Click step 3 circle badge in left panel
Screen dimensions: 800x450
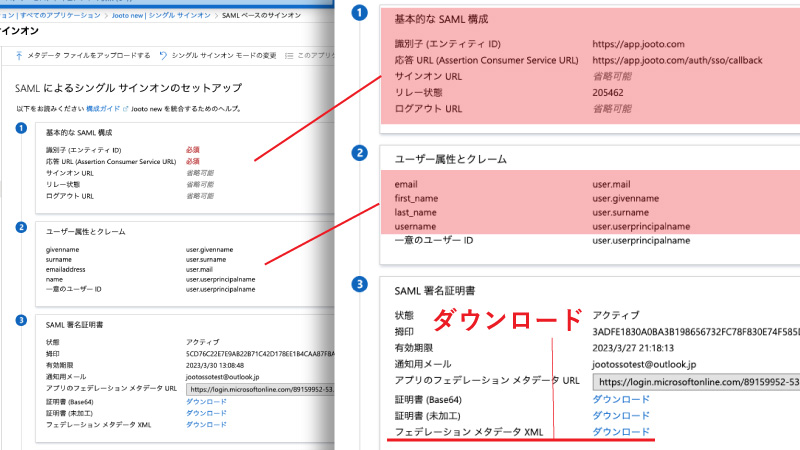click(21, 321)
